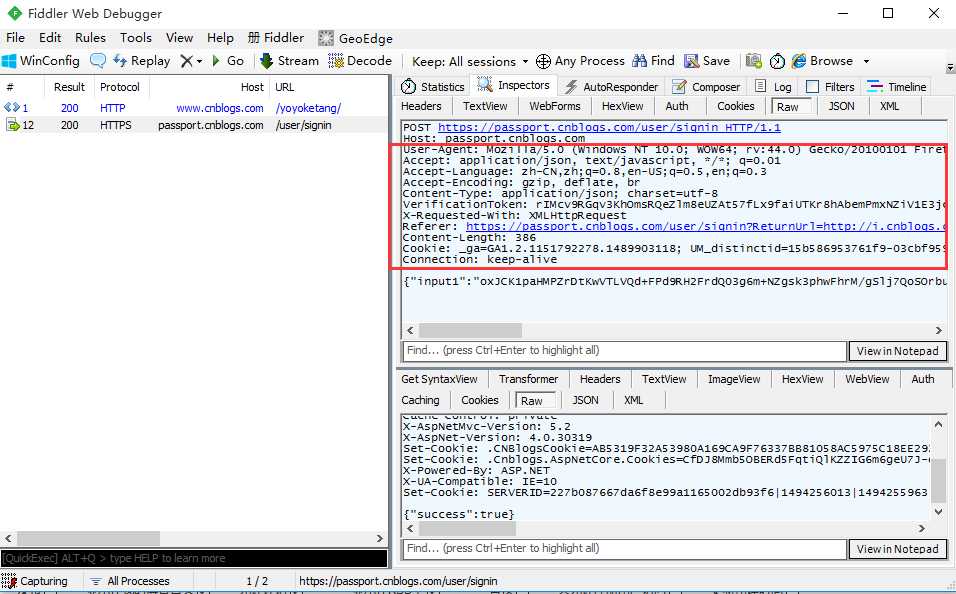
Task: Switch to the Inspectors tab
Action: click(514, 85)
